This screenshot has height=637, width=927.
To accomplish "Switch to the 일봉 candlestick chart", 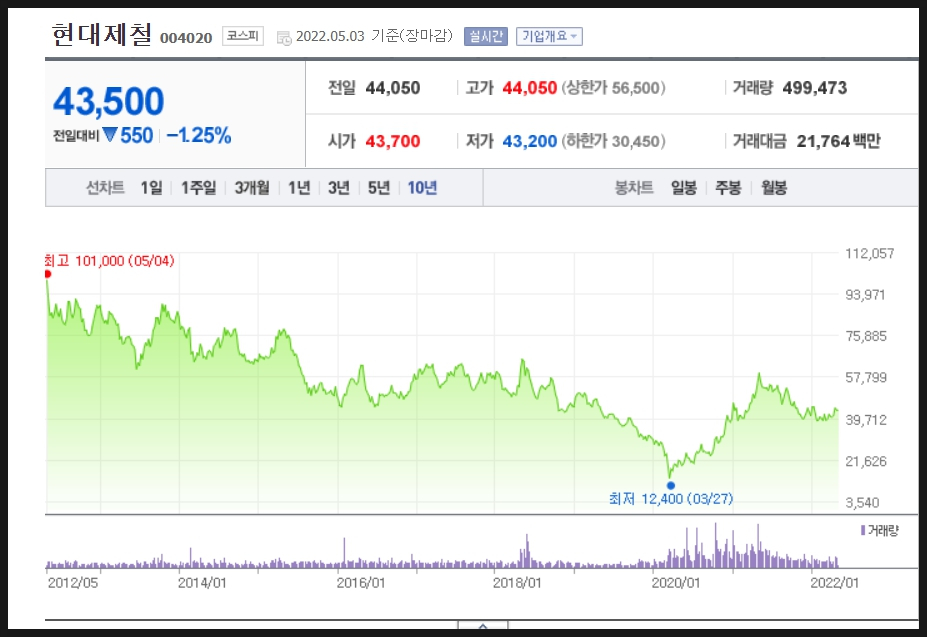I will pyautogui.click(x=683, y=188).
